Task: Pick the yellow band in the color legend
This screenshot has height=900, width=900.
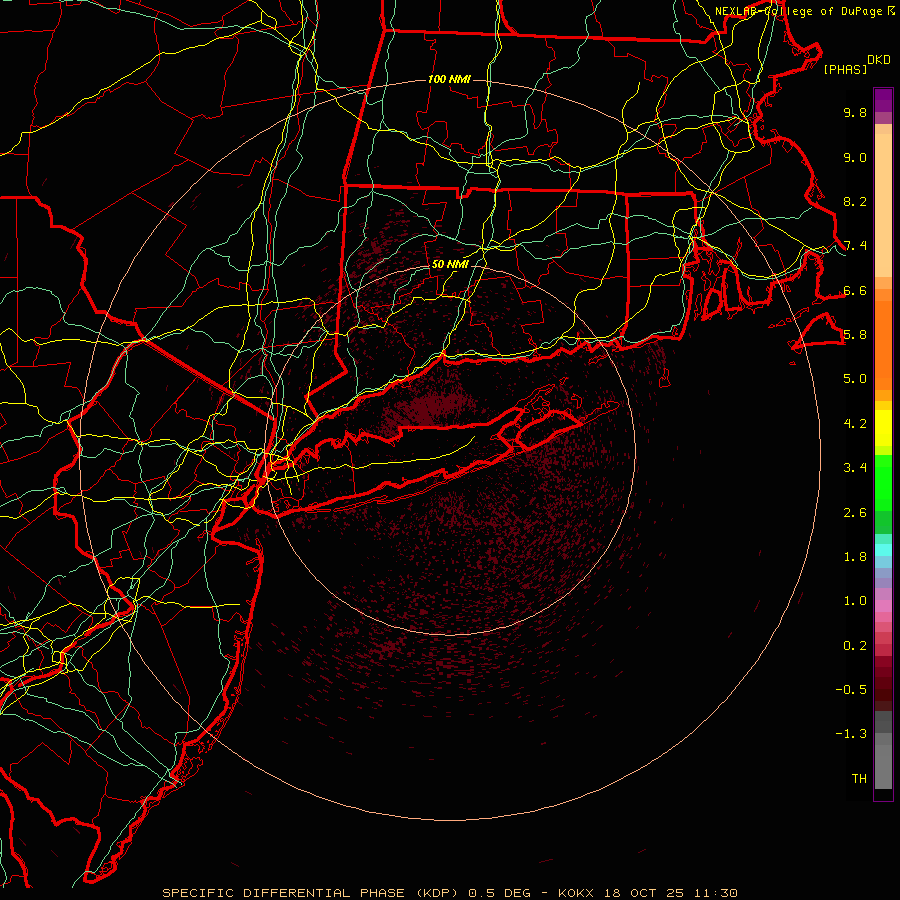Action: [x=883, y=428]
